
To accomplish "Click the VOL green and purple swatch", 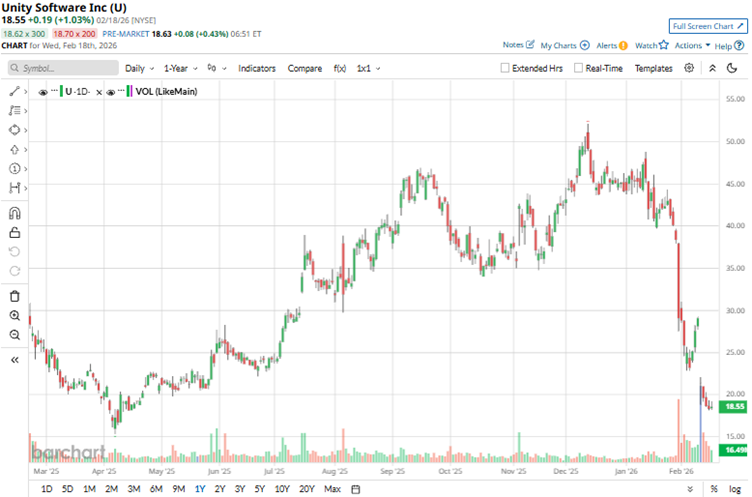I will pyautogui.click(x=129, y=91).
